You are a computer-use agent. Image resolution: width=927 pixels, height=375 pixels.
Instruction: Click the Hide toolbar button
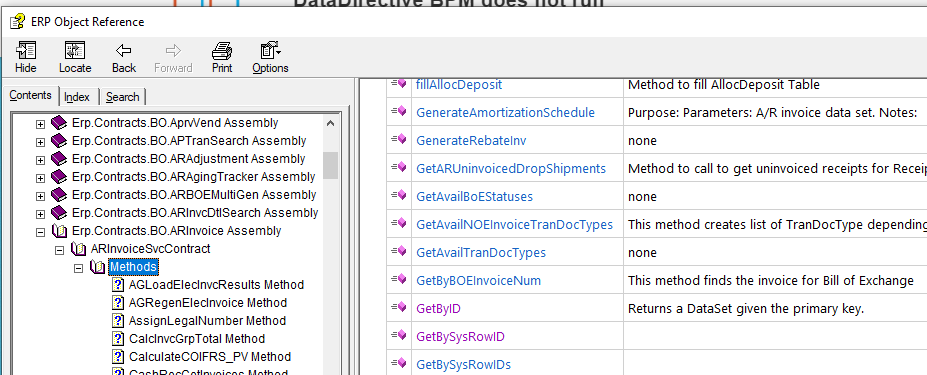click(x=25, y=57)
